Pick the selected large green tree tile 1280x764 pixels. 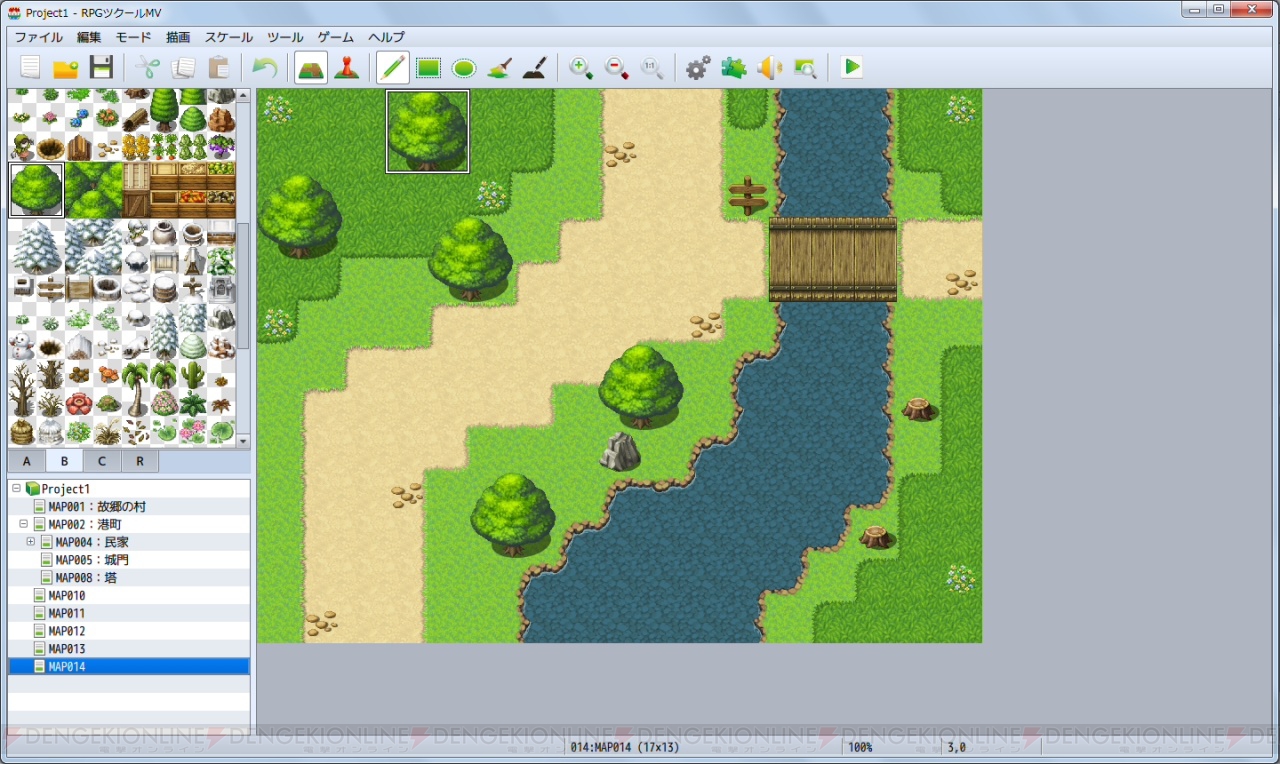click(36, 190)
